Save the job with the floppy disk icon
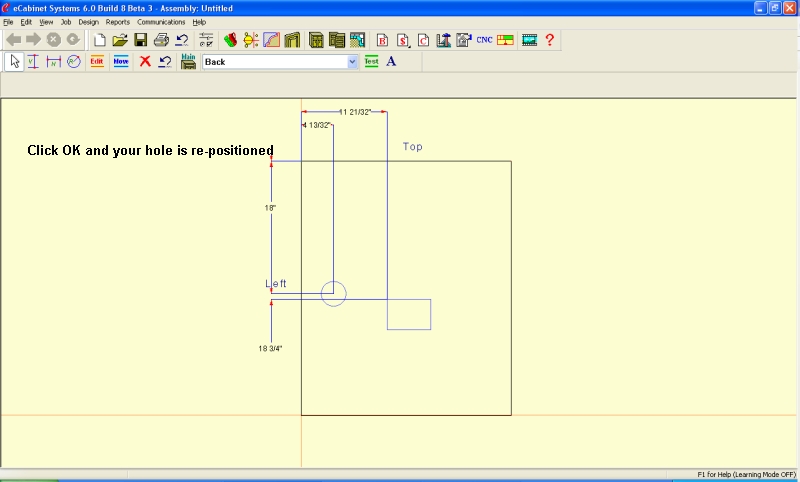The width and height of the screenshot is (800, 482). 140,40
